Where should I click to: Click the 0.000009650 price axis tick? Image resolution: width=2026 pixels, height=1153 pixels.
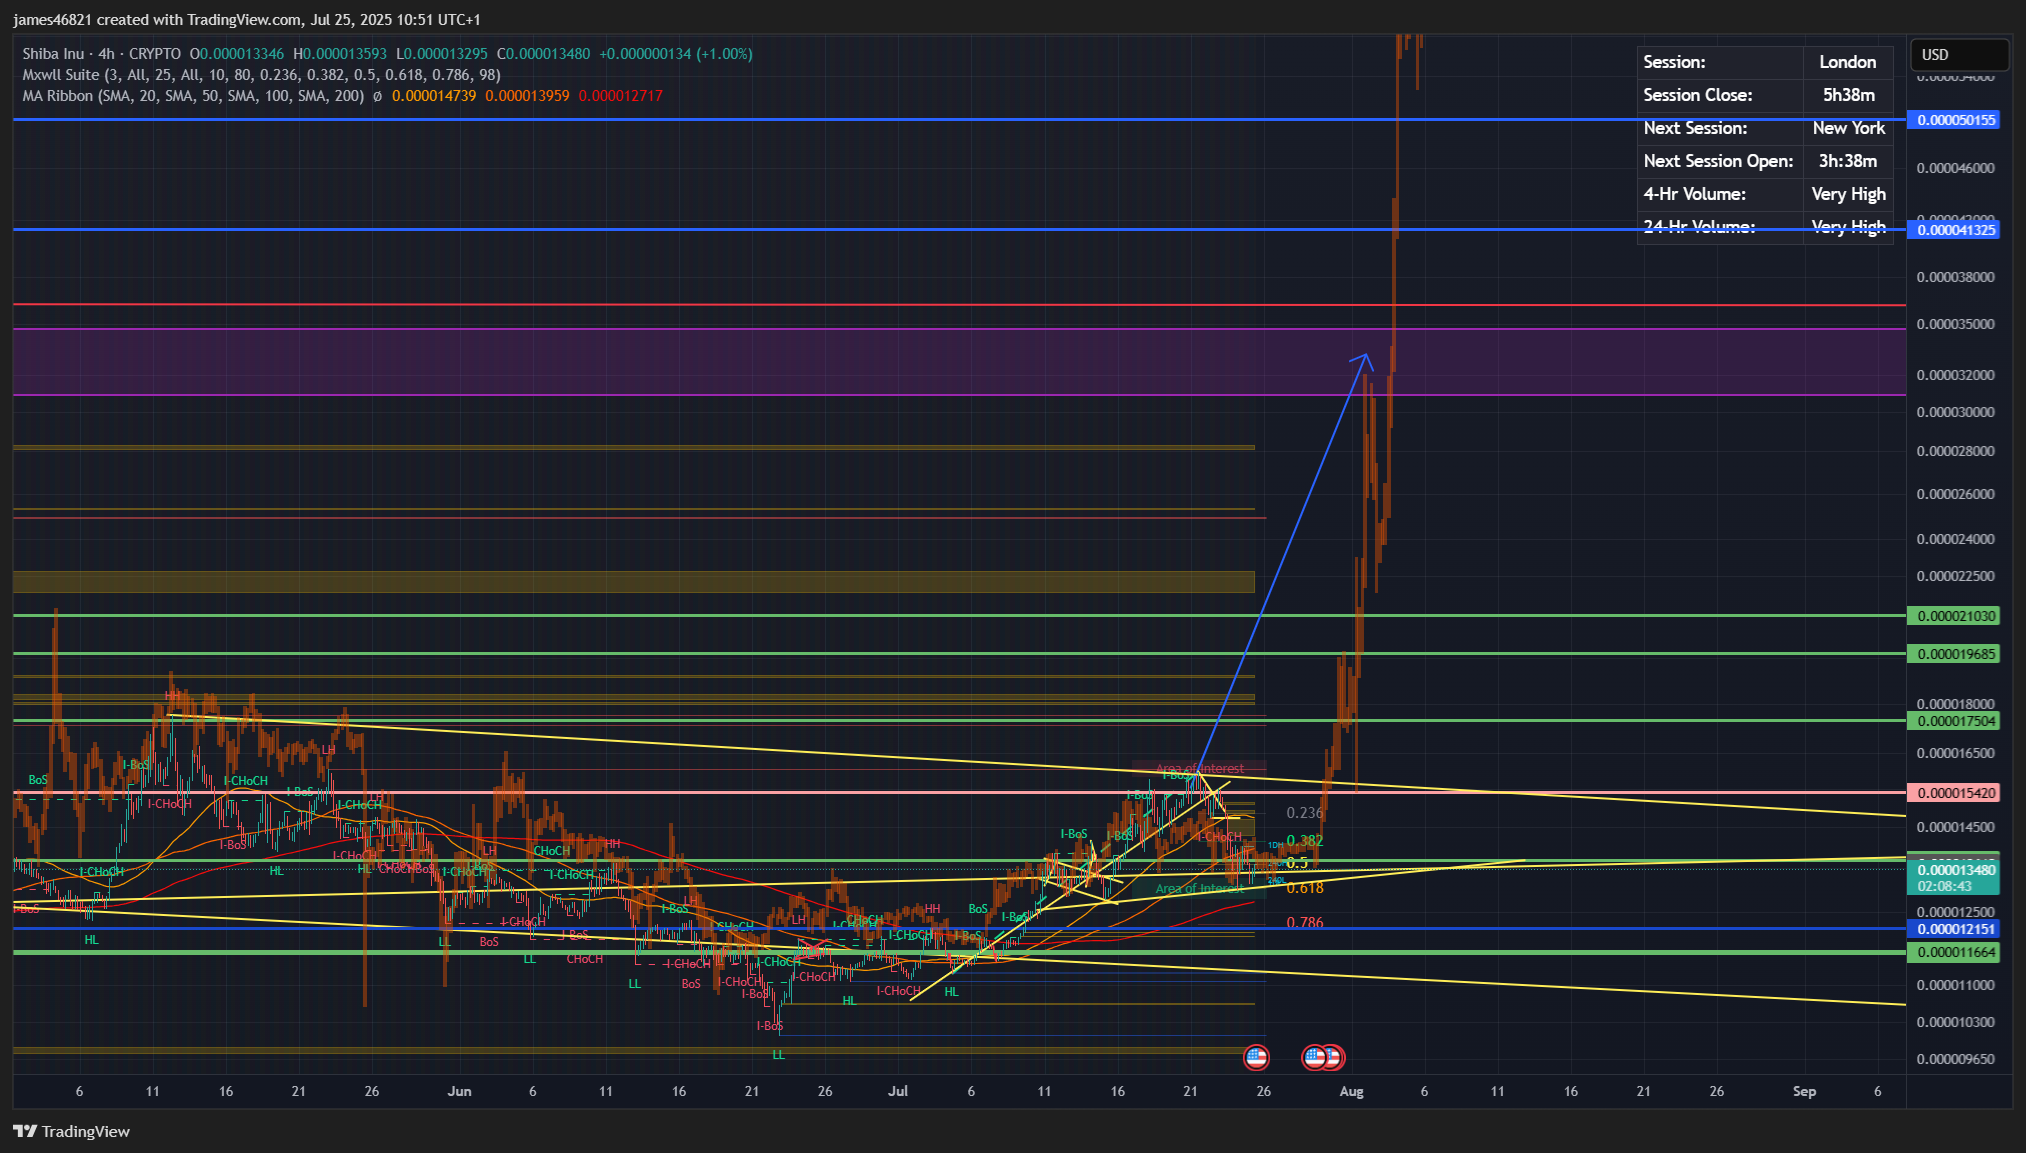coord(1955,1059)
